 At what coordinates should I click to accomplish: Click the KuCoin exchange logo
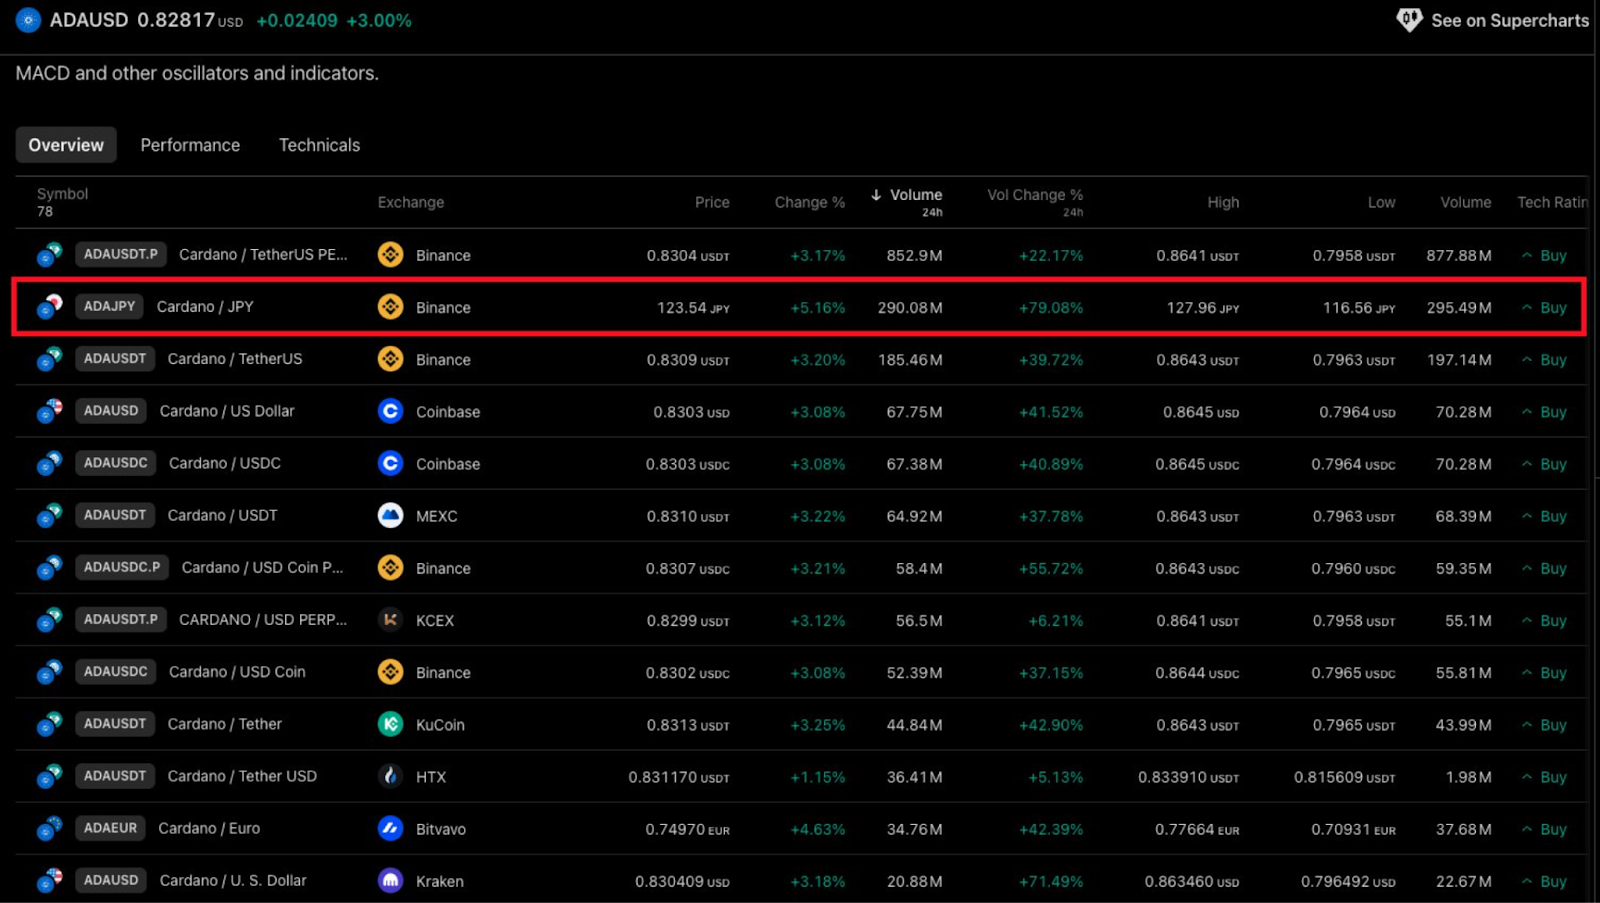(x=390, y=724)
